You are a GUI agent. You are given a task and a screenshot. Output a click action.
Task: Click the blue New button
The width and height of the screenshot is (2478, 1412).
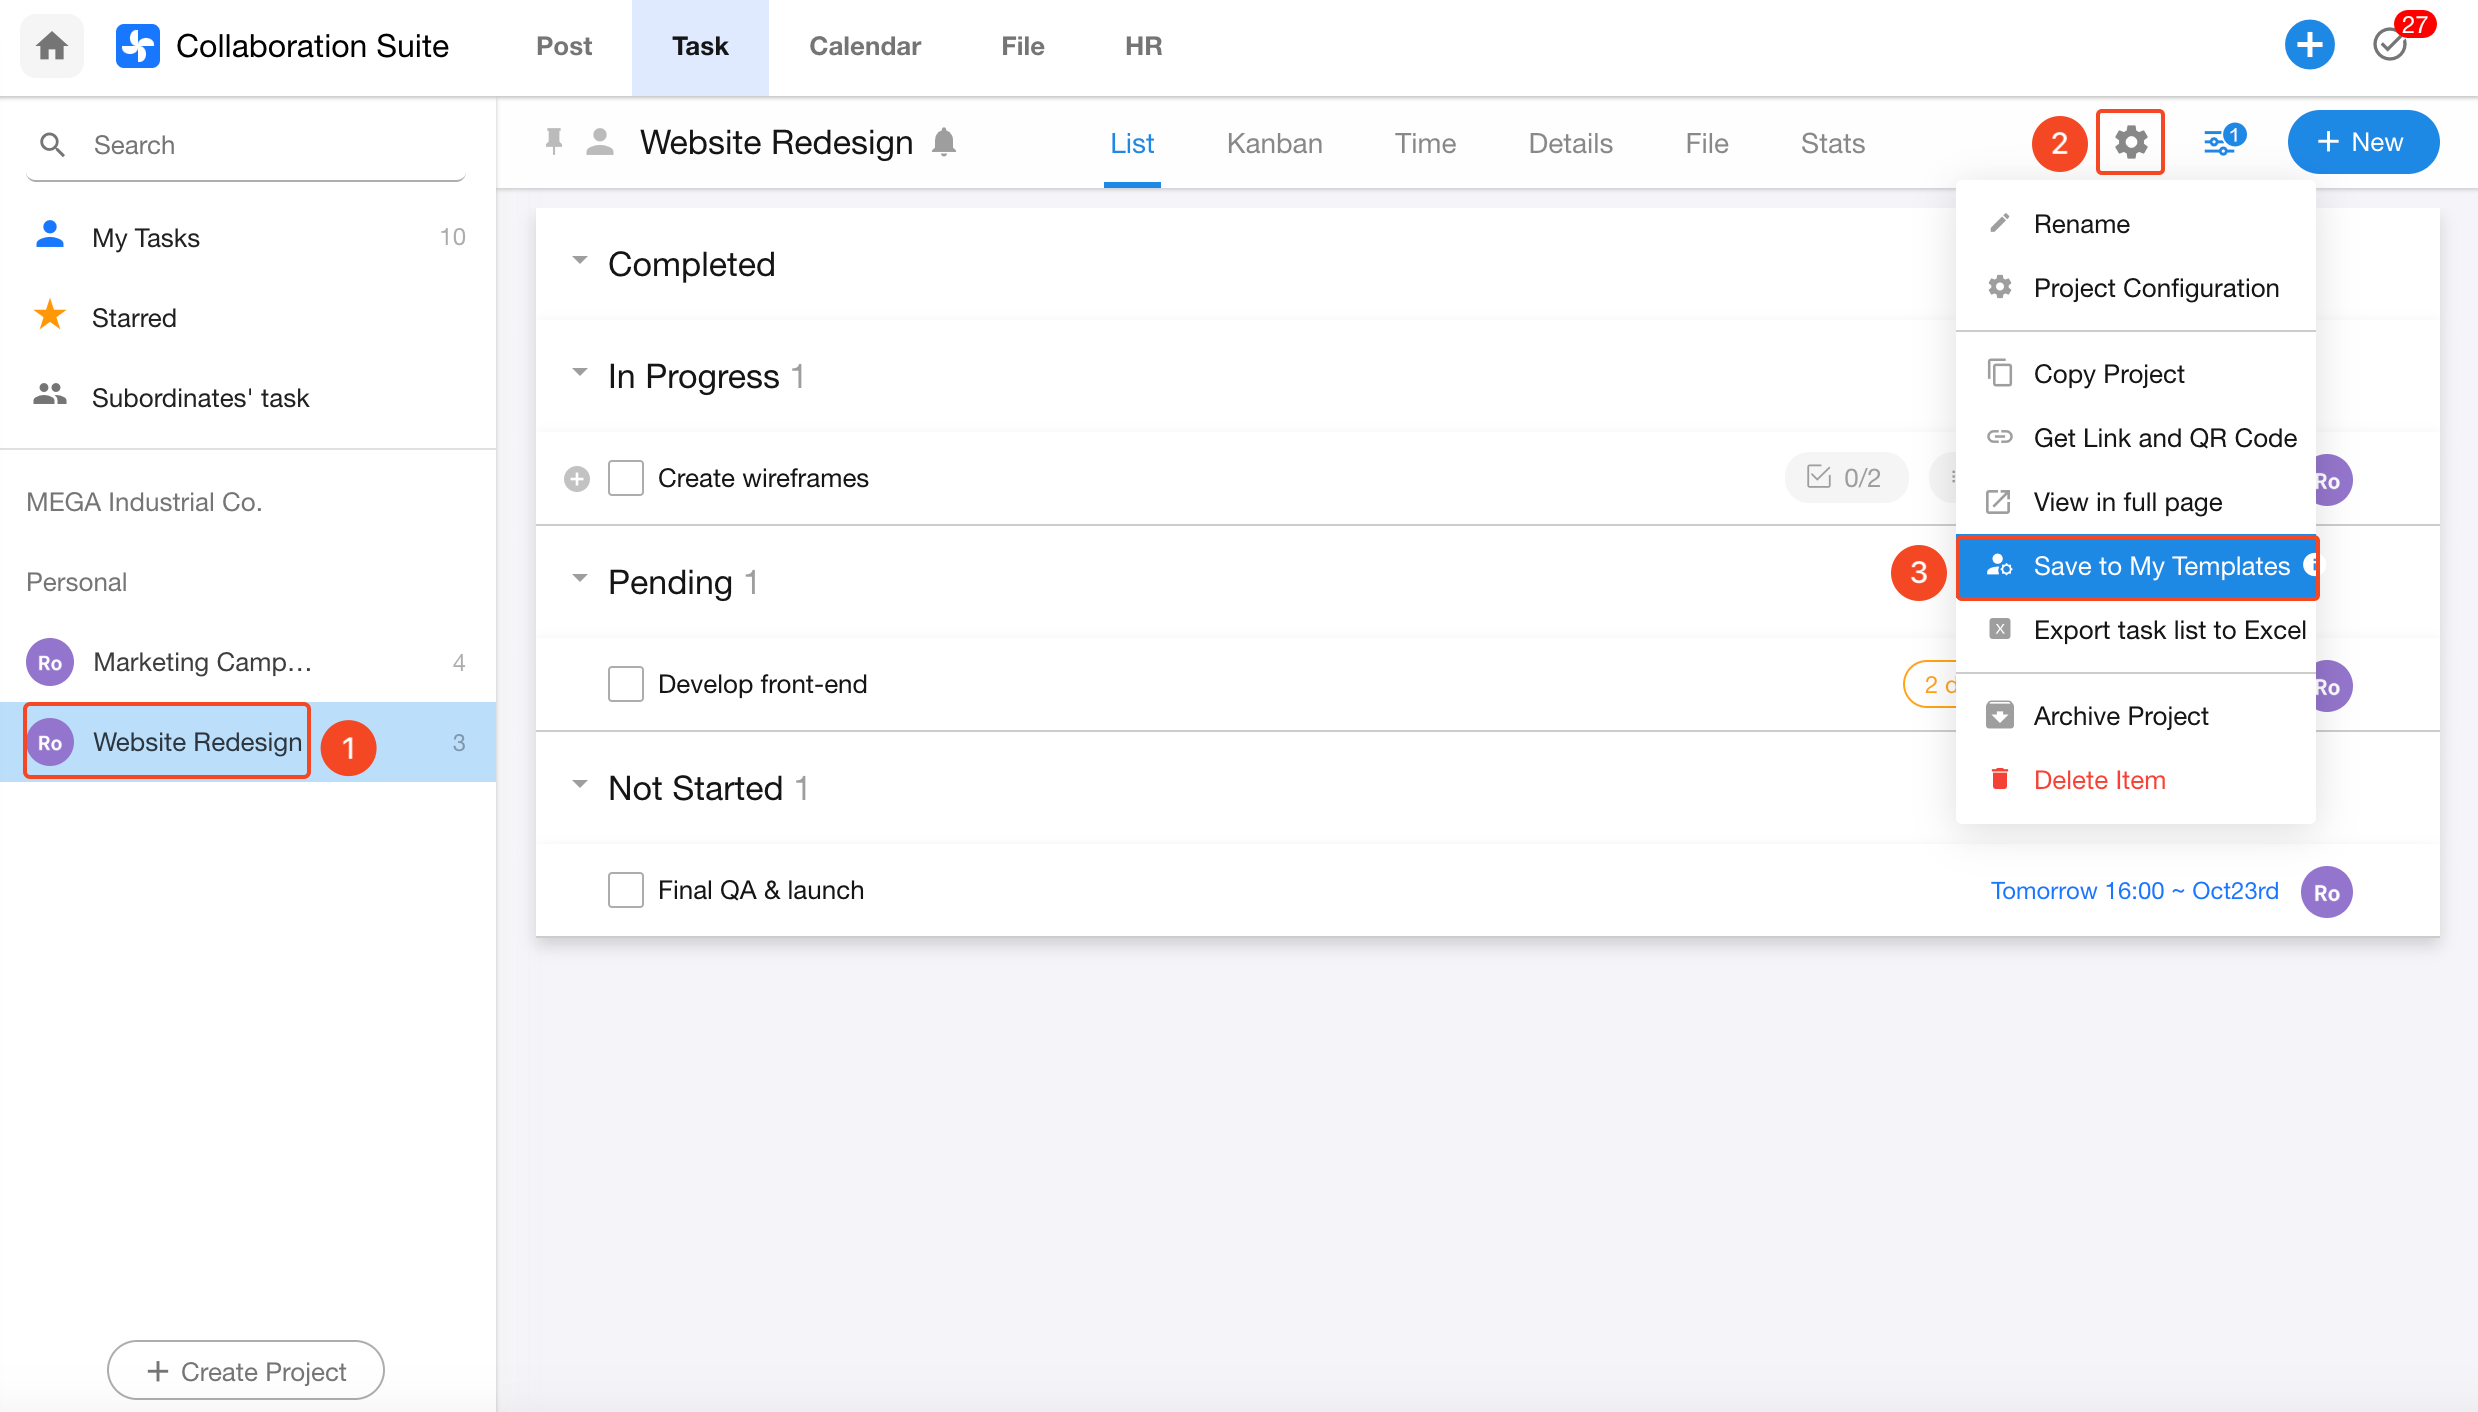(2362, 142)
